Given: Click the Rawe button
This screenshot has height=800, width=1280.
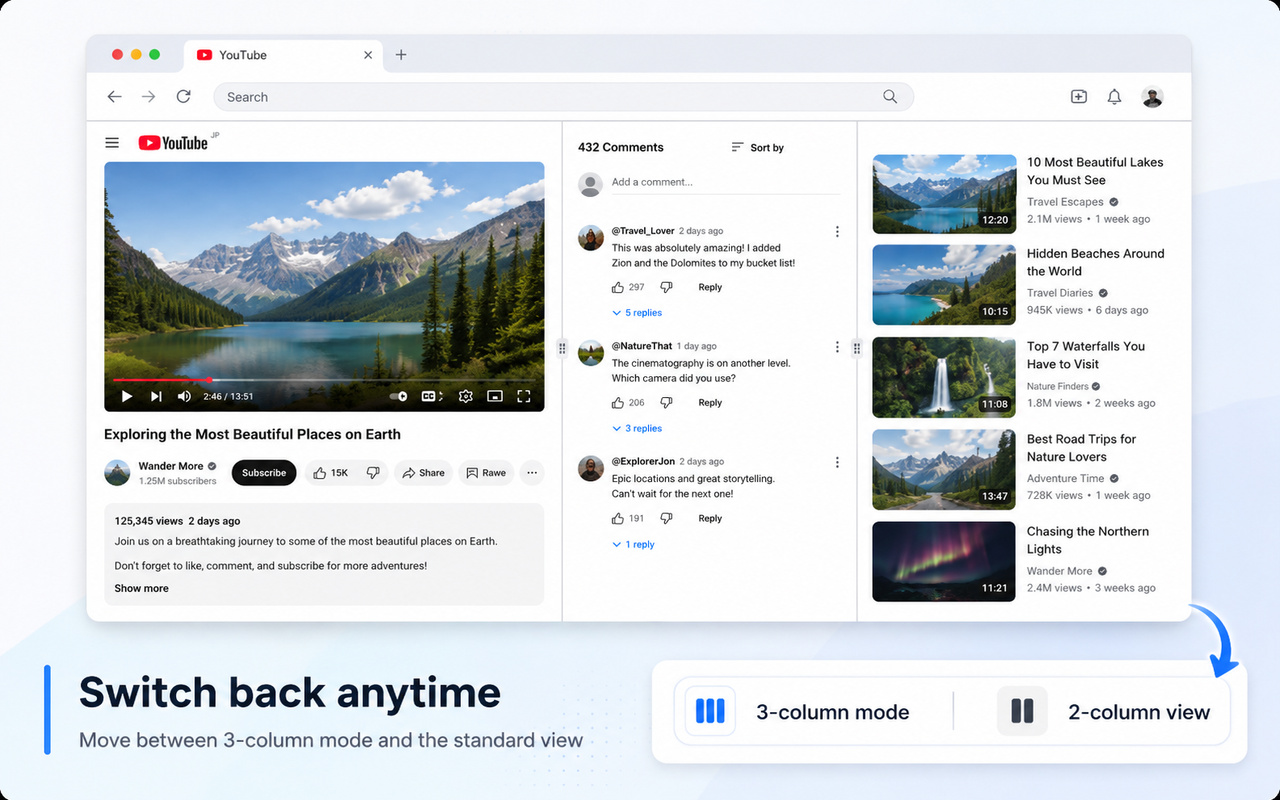Looking at the screenshot, I should [x=486, y=473].
